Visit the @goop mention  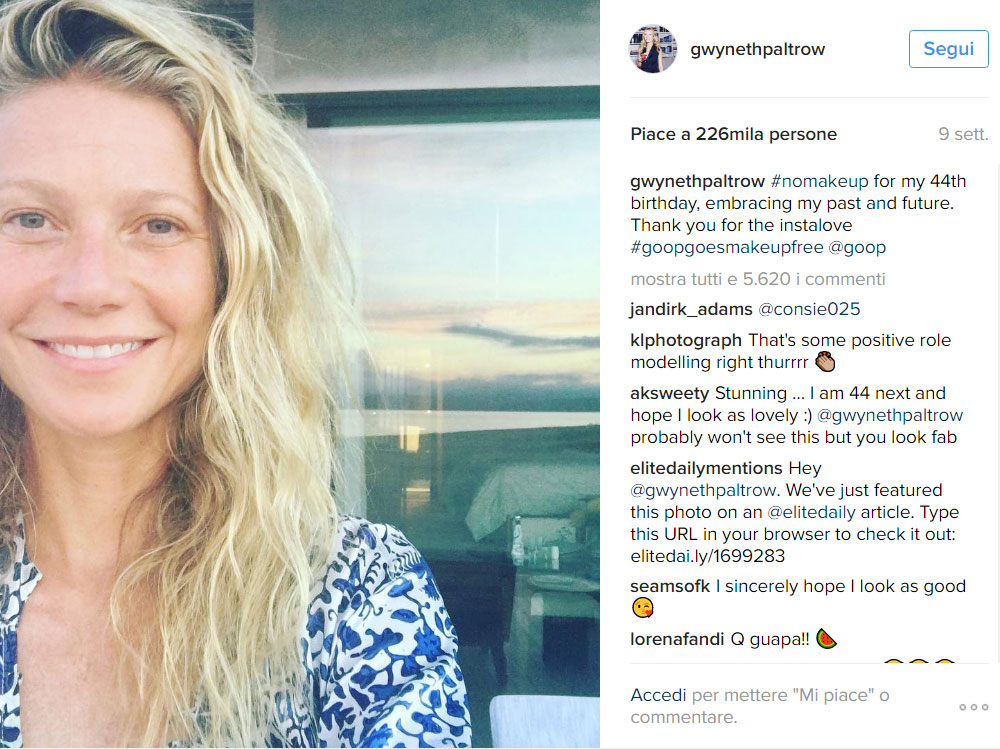857,247
